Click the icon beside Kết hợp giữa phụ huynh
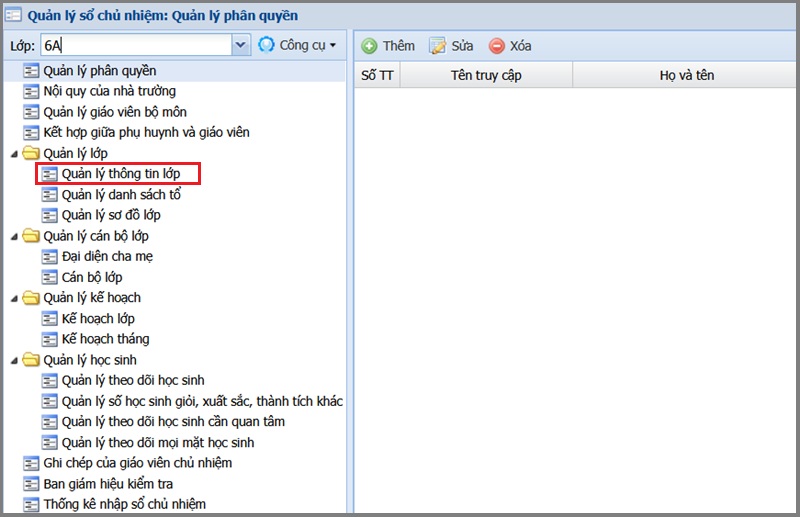Viewport: 800px width, 517px height. pyautogui.click(x=31, y=133)
